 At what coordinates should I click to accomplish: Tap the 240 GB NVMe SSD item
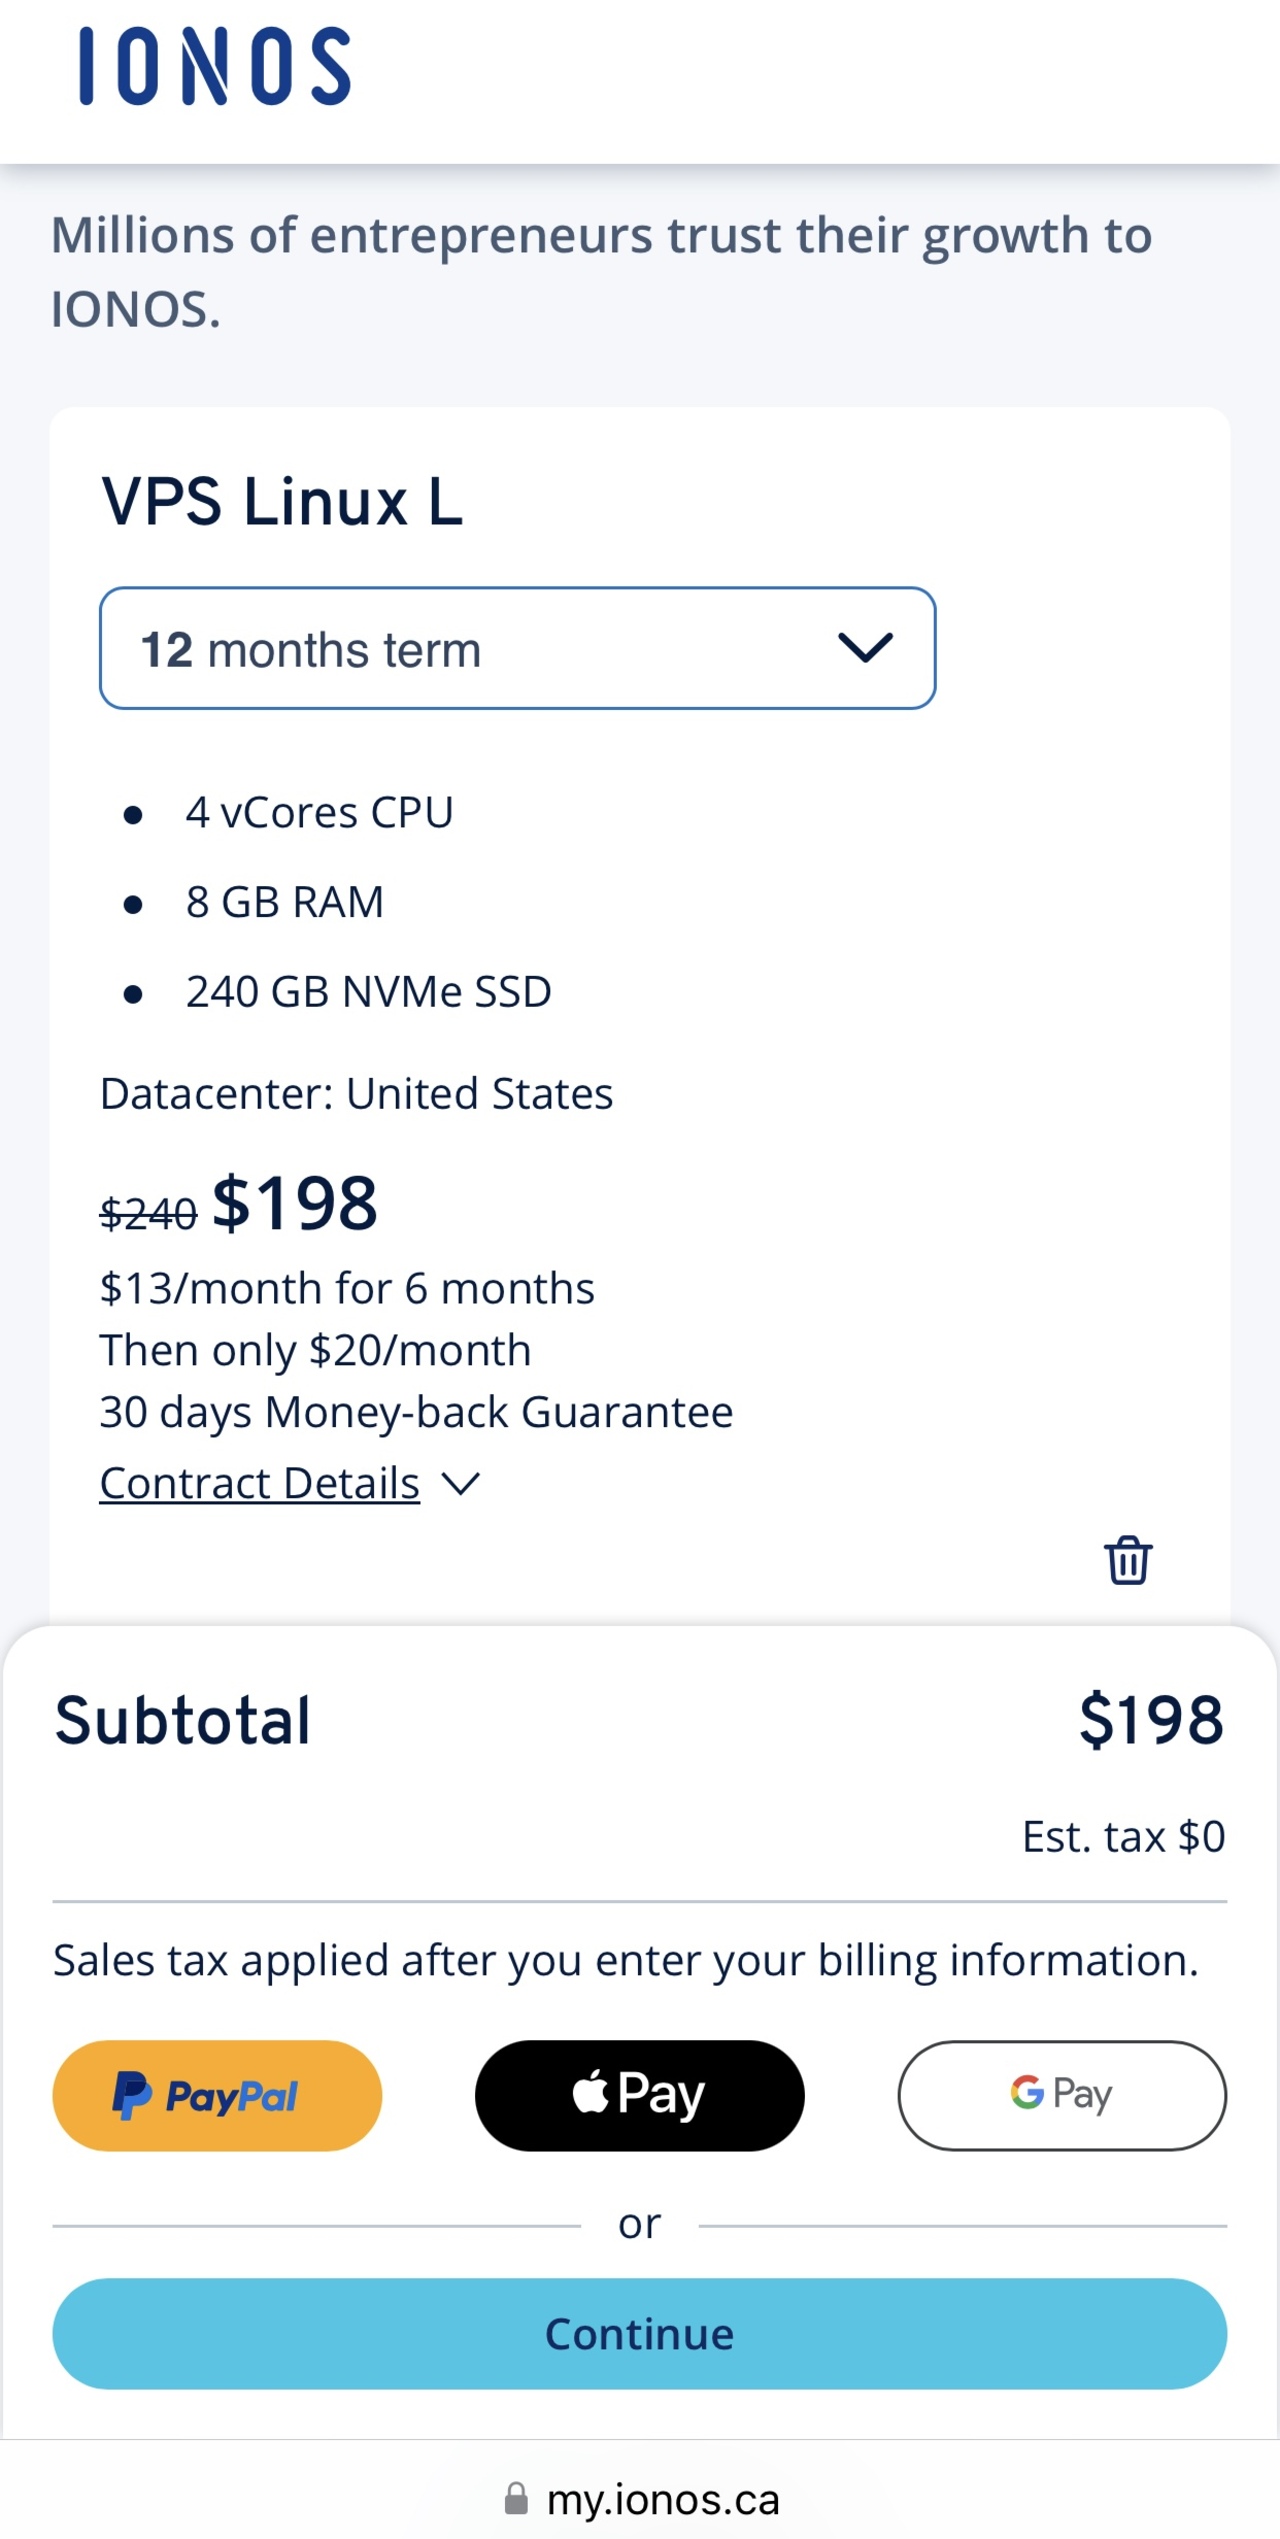point(368,992)
